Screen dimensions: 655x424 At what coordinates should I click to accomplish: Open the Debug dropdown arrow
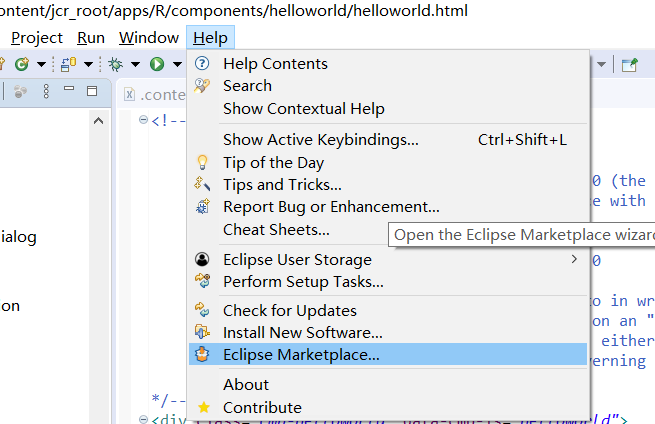tap(135, 65)
